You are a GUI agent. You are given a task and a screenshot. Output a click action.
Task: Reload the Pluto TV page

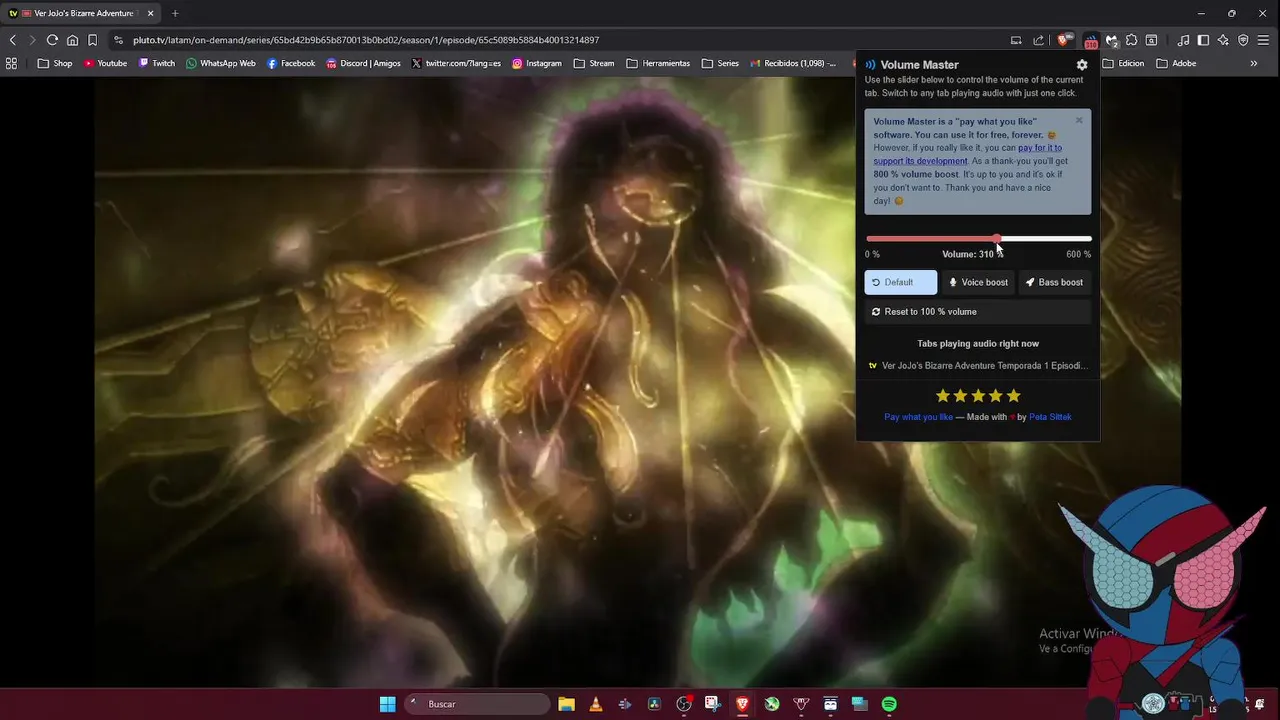point(52,40)
